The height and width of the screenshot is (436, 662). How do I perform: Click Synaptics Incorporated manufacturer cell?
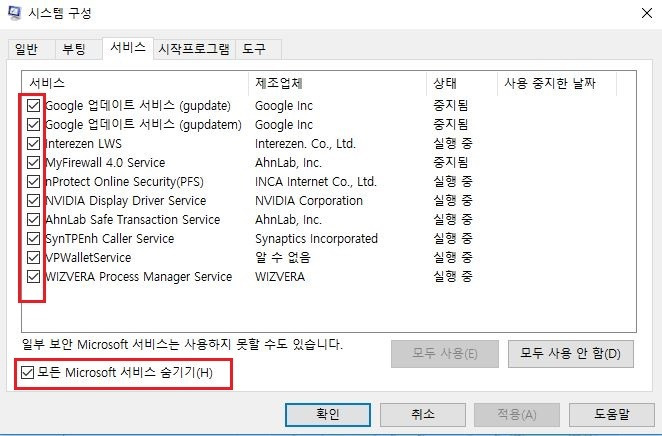pyautogui.click(x=316, y=238)
